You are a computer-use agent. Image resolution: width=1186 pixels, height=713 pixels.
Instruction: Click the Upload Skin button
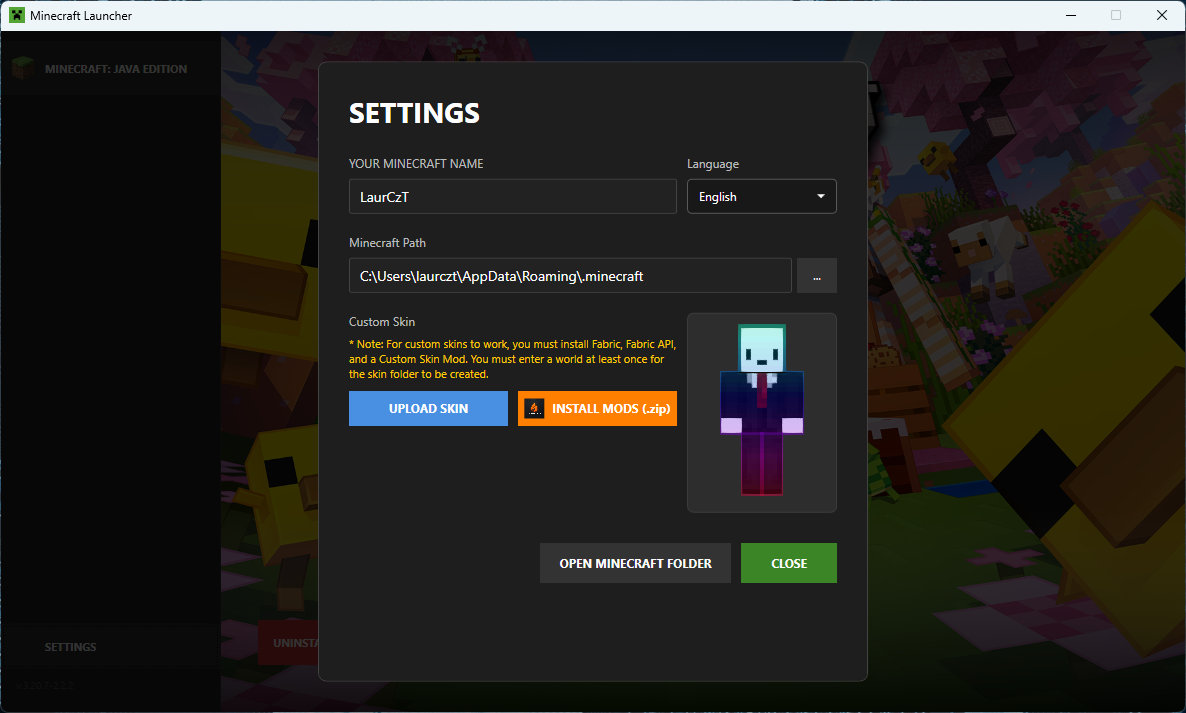tap(428, 408)
